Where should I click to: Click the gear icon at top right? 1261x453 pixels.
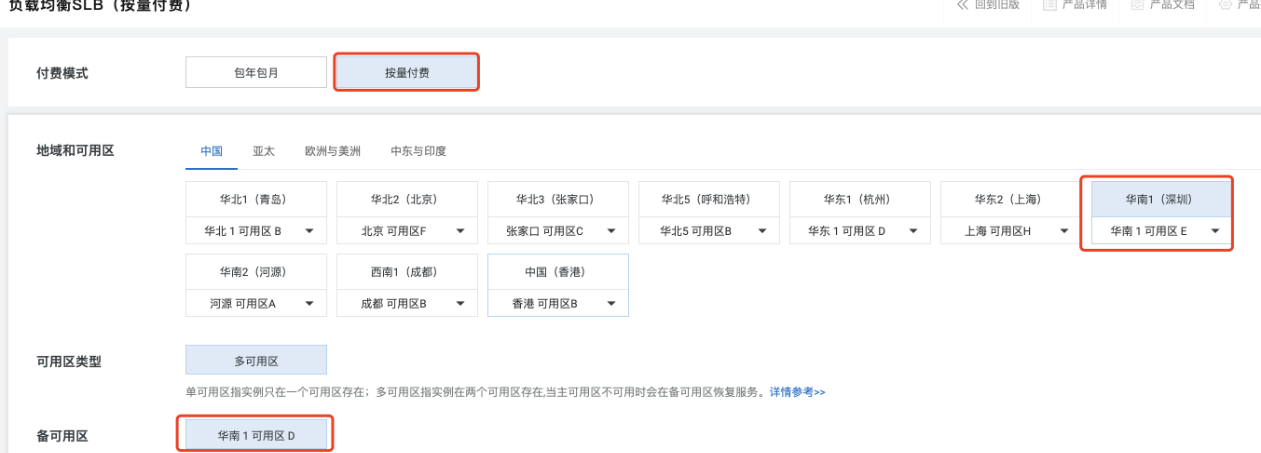click(1225, 4)
